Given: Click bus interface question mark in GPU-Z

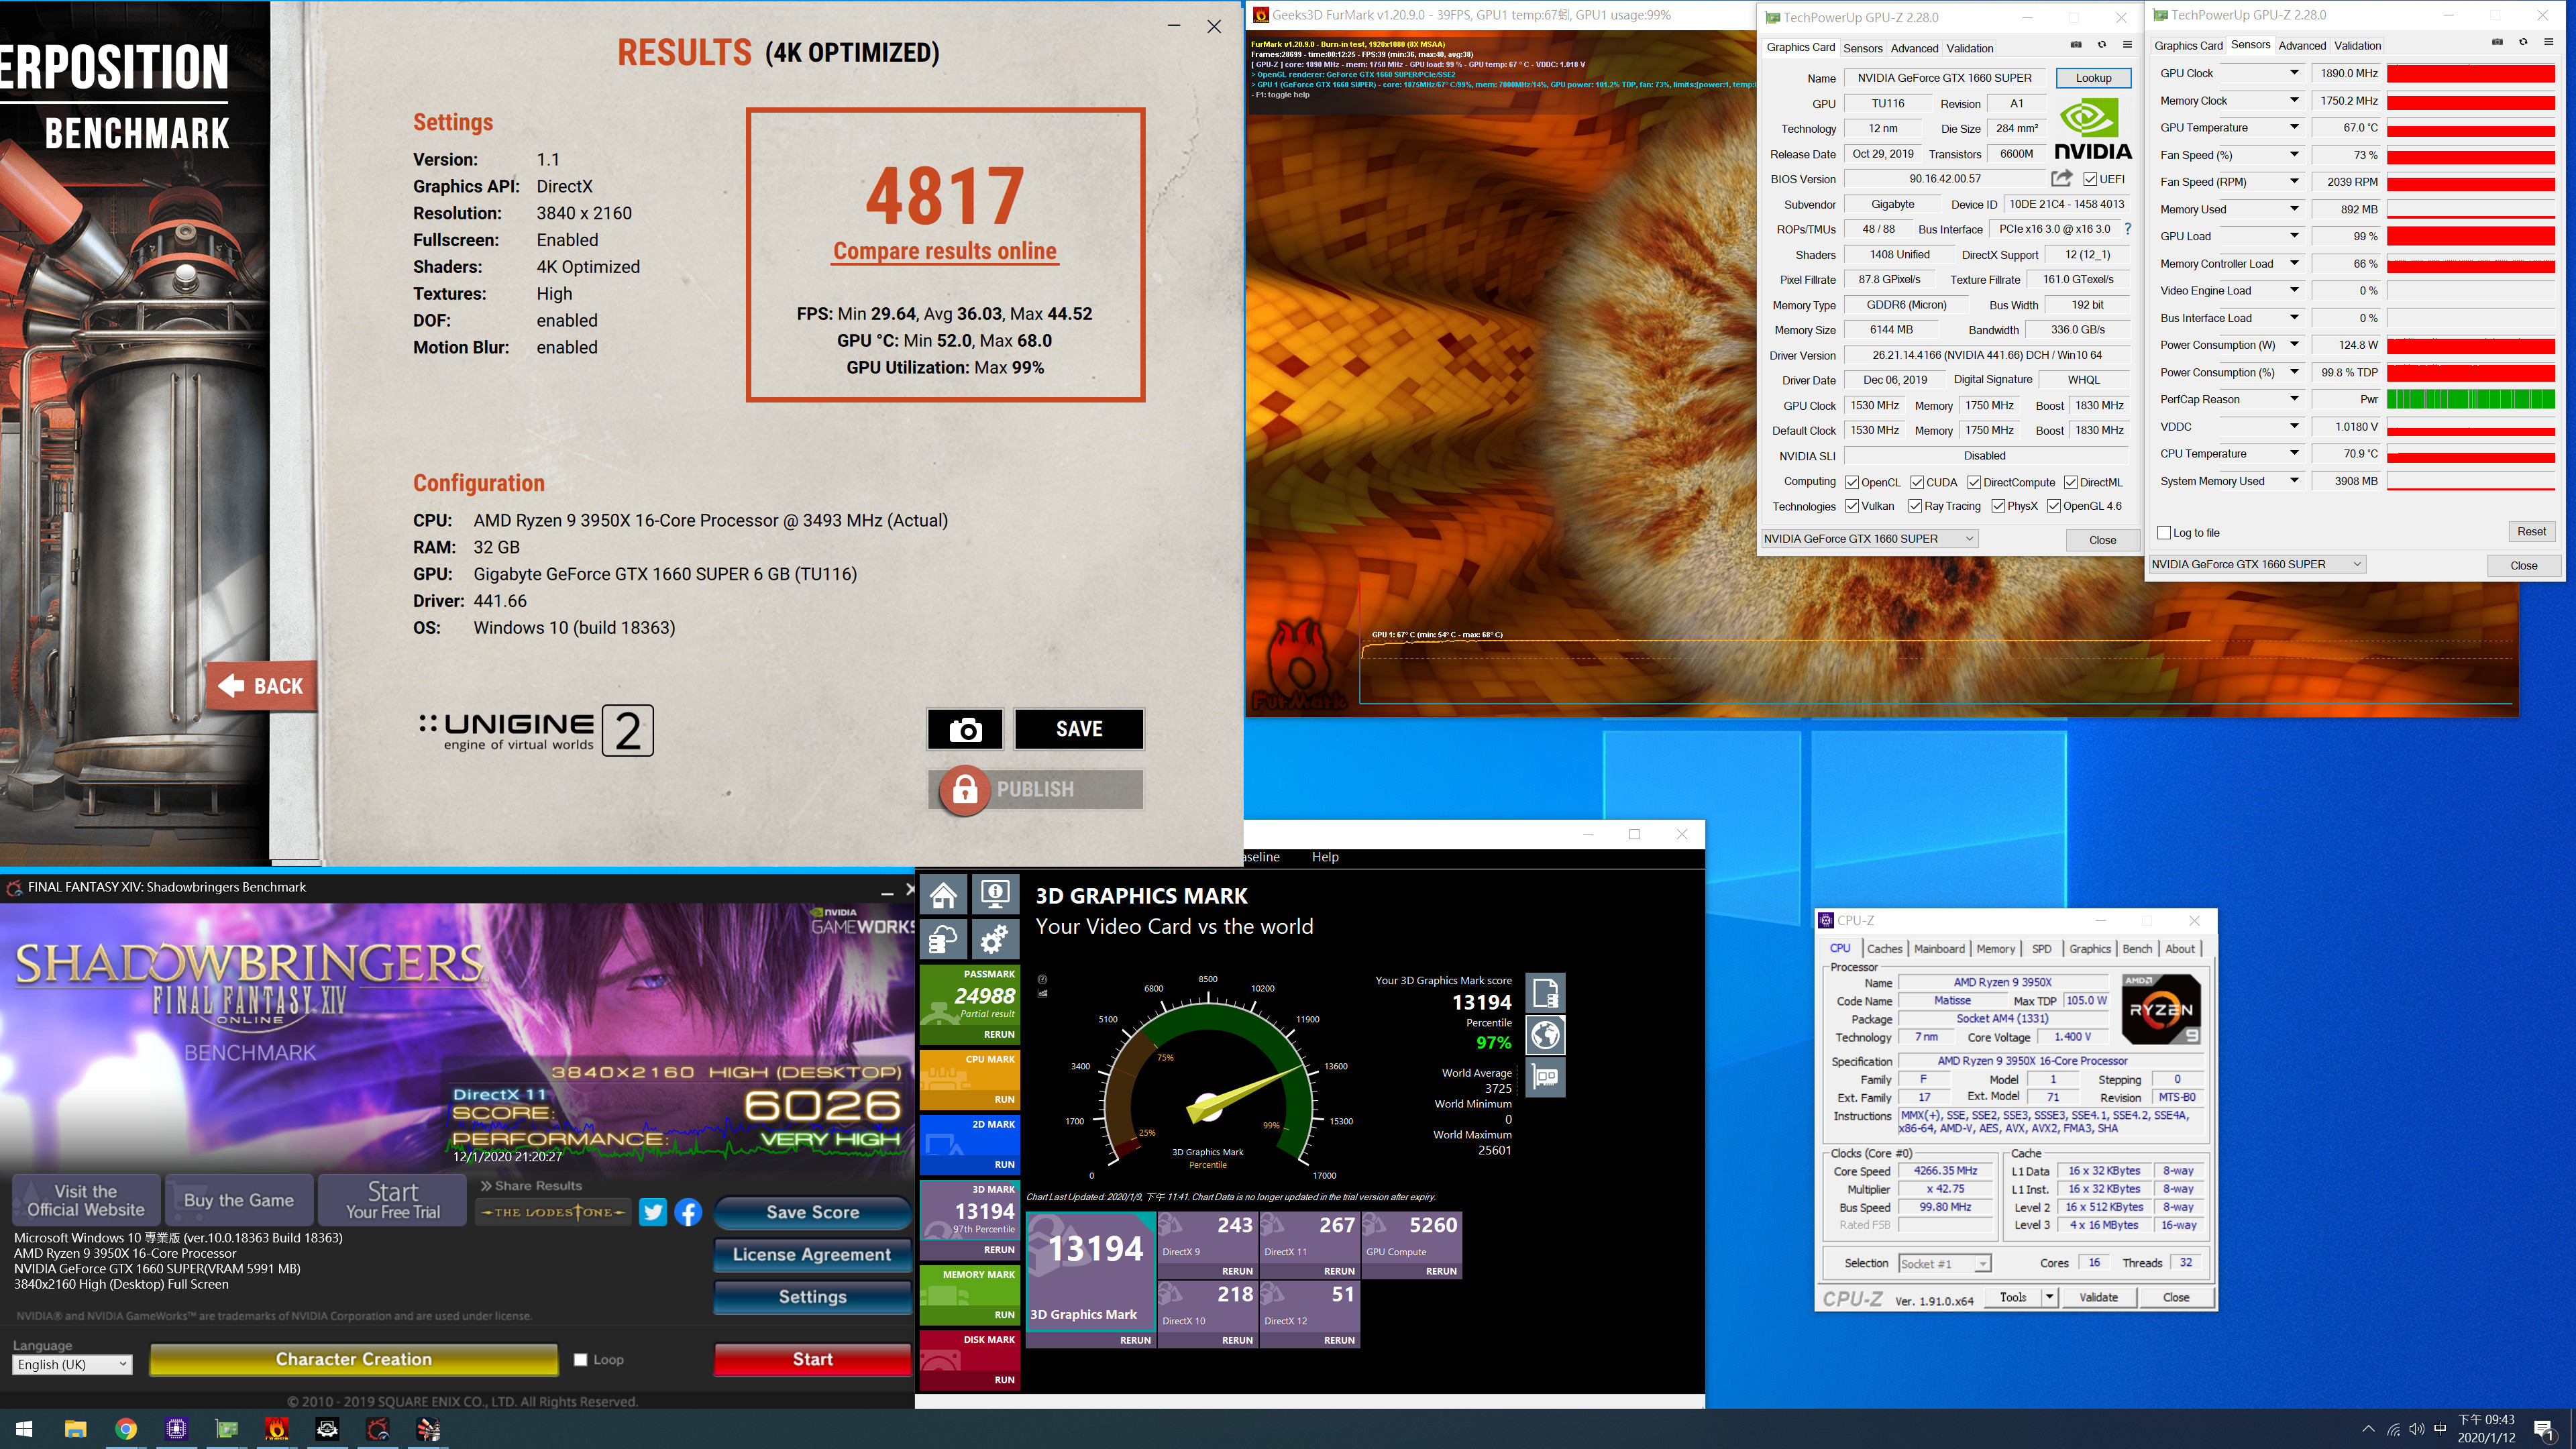Looking at the screenshot, I should 2127,229.
